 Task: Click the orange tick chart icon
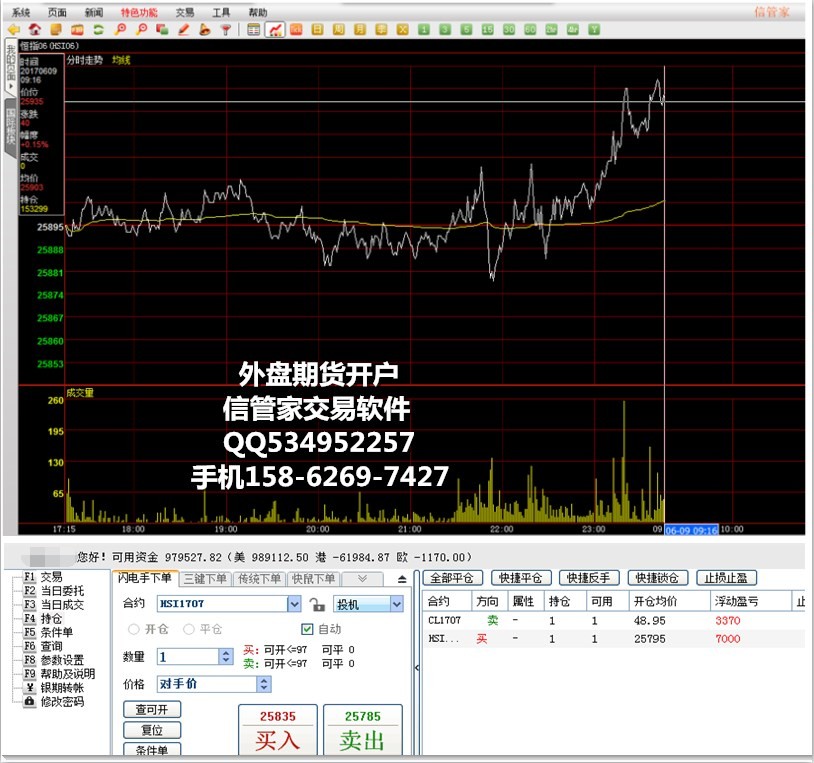[296, 30]
